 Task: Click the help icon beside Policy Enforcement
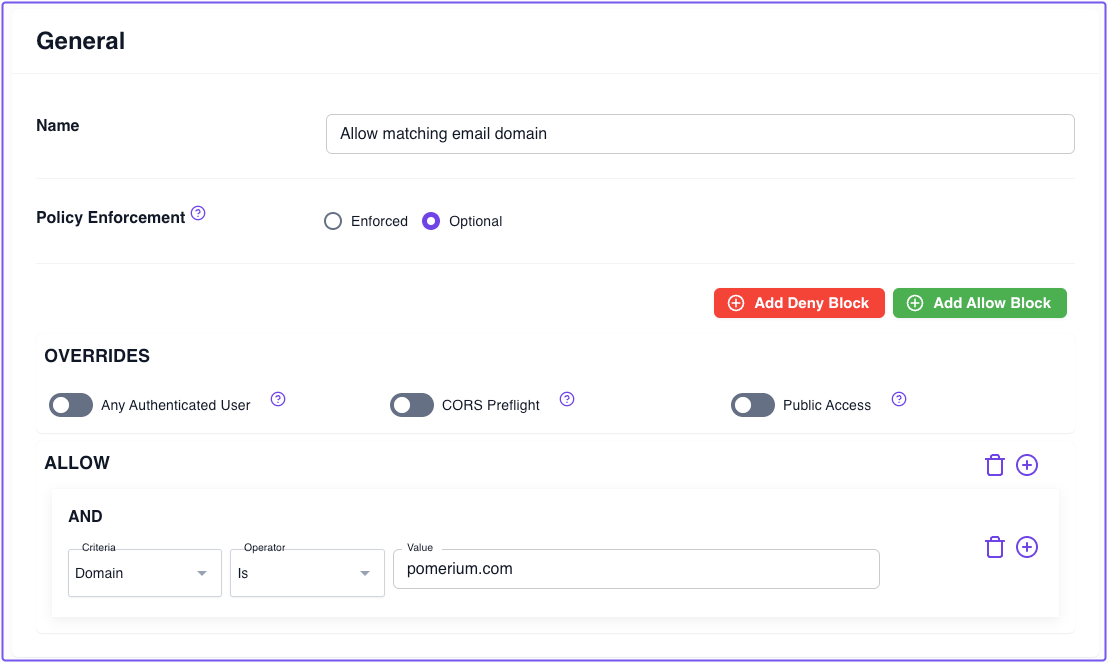[x=198, y=212]
